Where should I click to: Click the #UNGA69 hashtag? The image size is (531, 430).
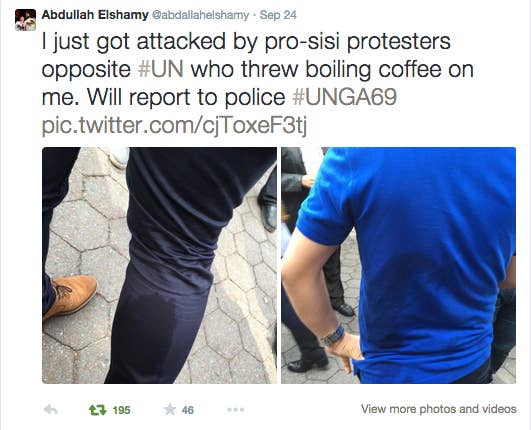click(344, 97)
